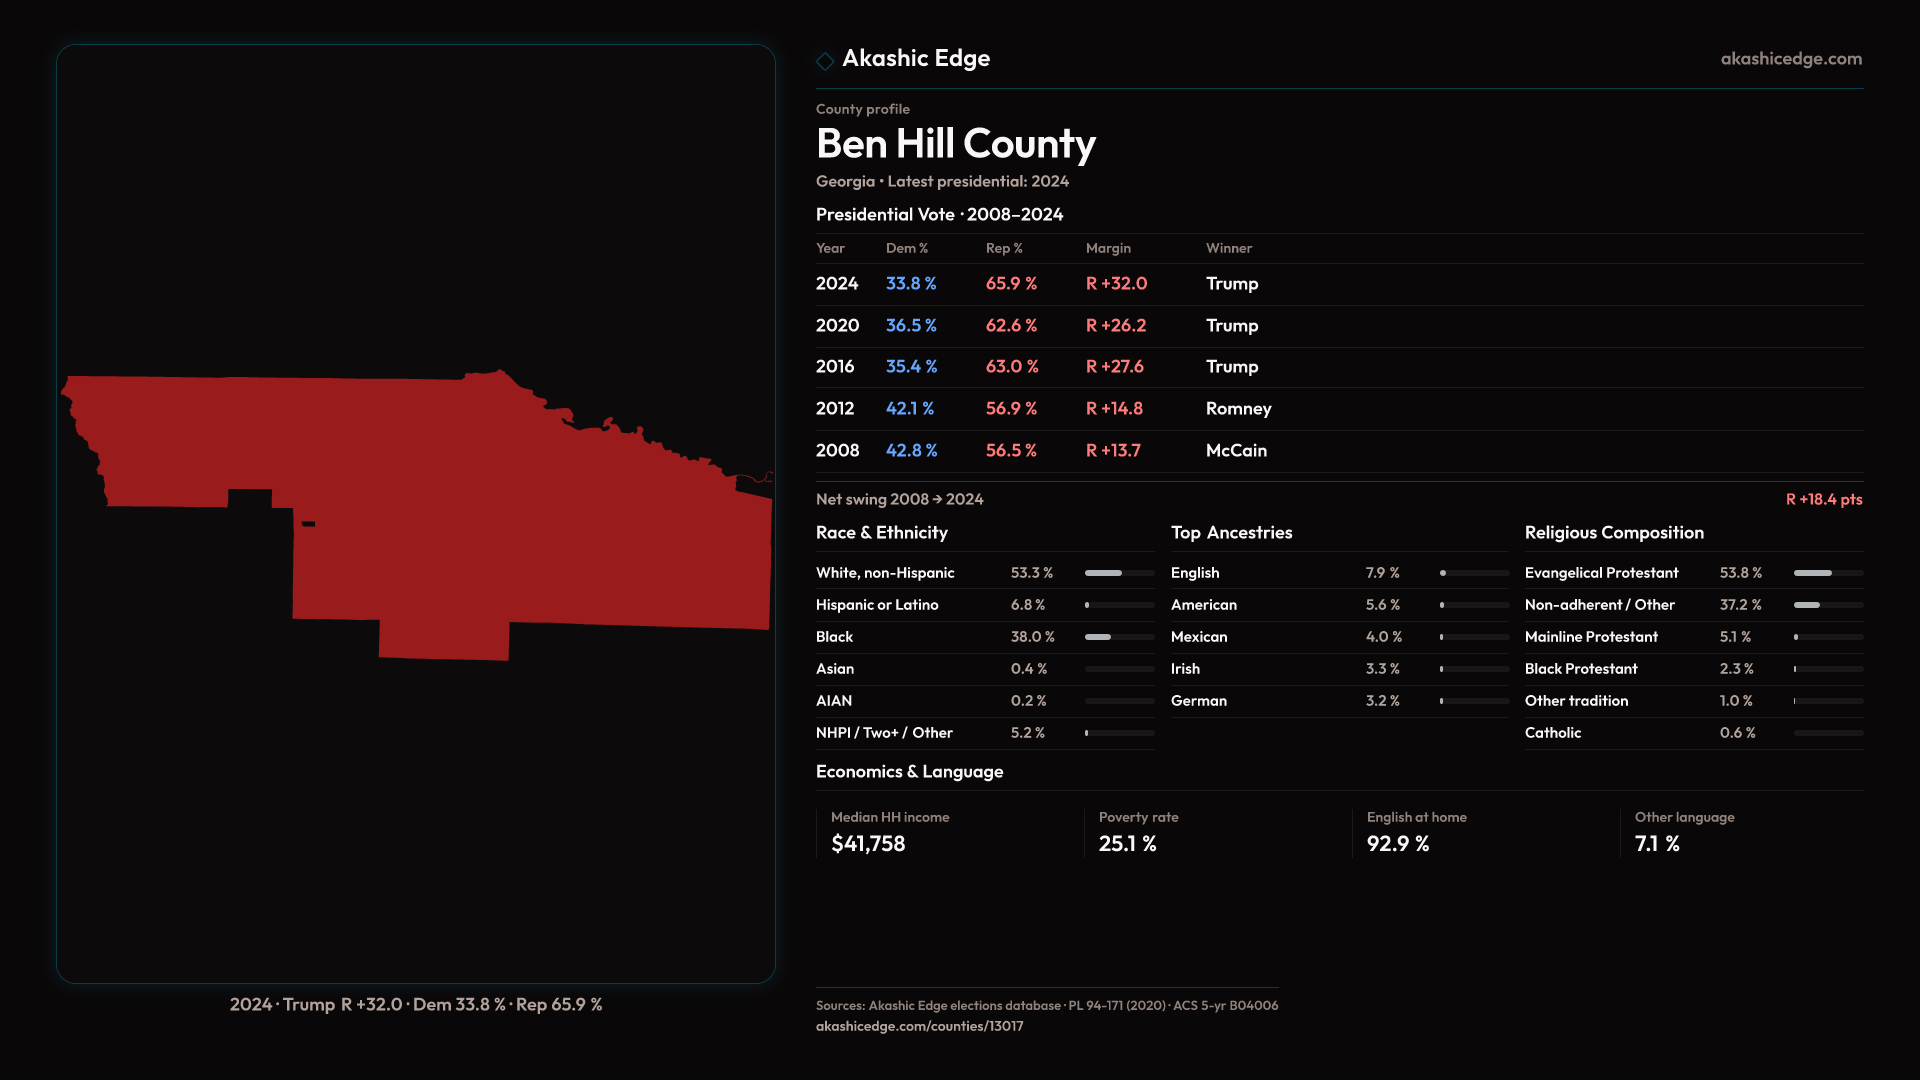1920x1080 pixels.
Task: Click the Akashic Edge diamond logo icon
Action: coord(825,61)
